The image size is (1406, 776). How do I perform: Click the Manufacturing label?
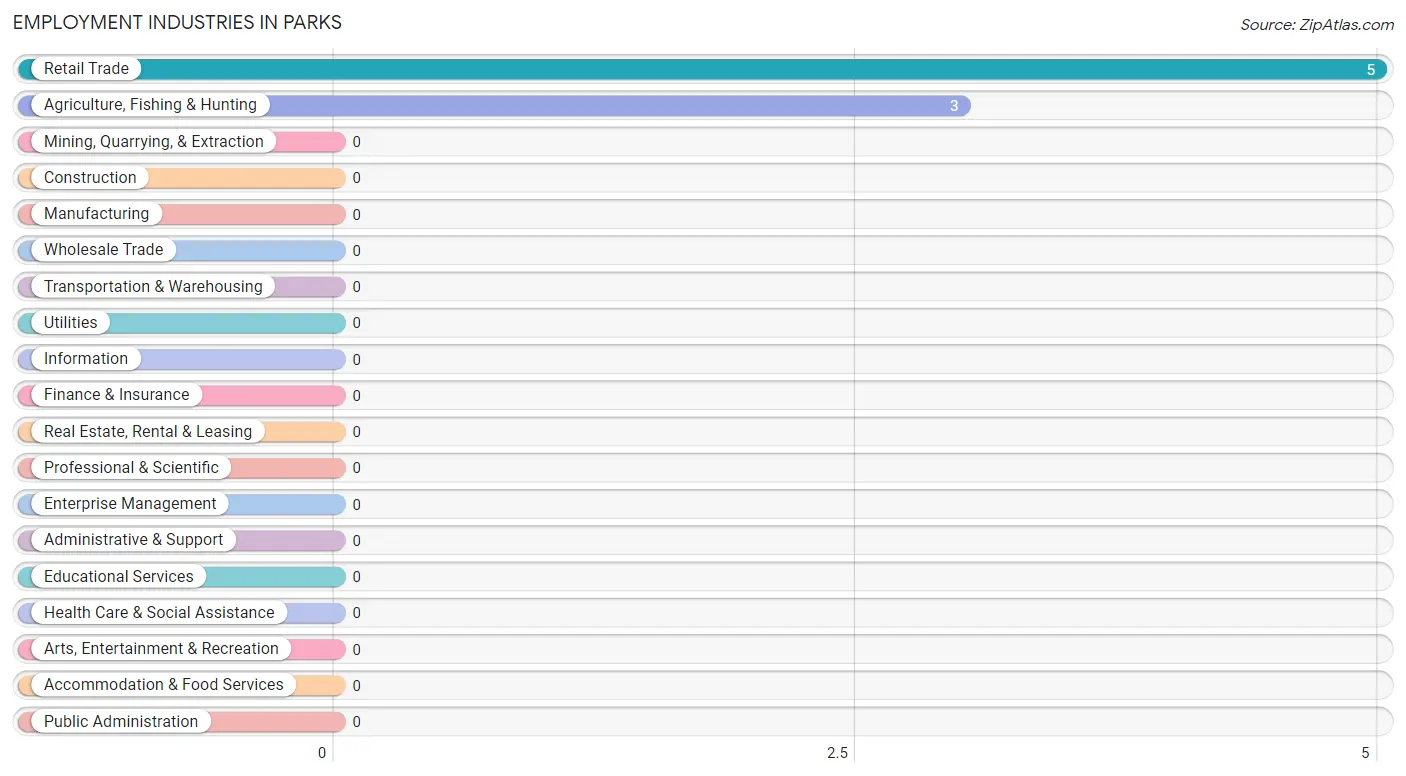pyautogui.click(x=96, y=214)
